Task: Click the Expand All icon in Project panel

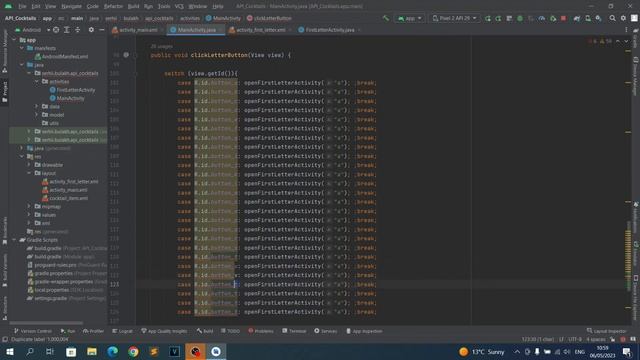Action: 67,30
